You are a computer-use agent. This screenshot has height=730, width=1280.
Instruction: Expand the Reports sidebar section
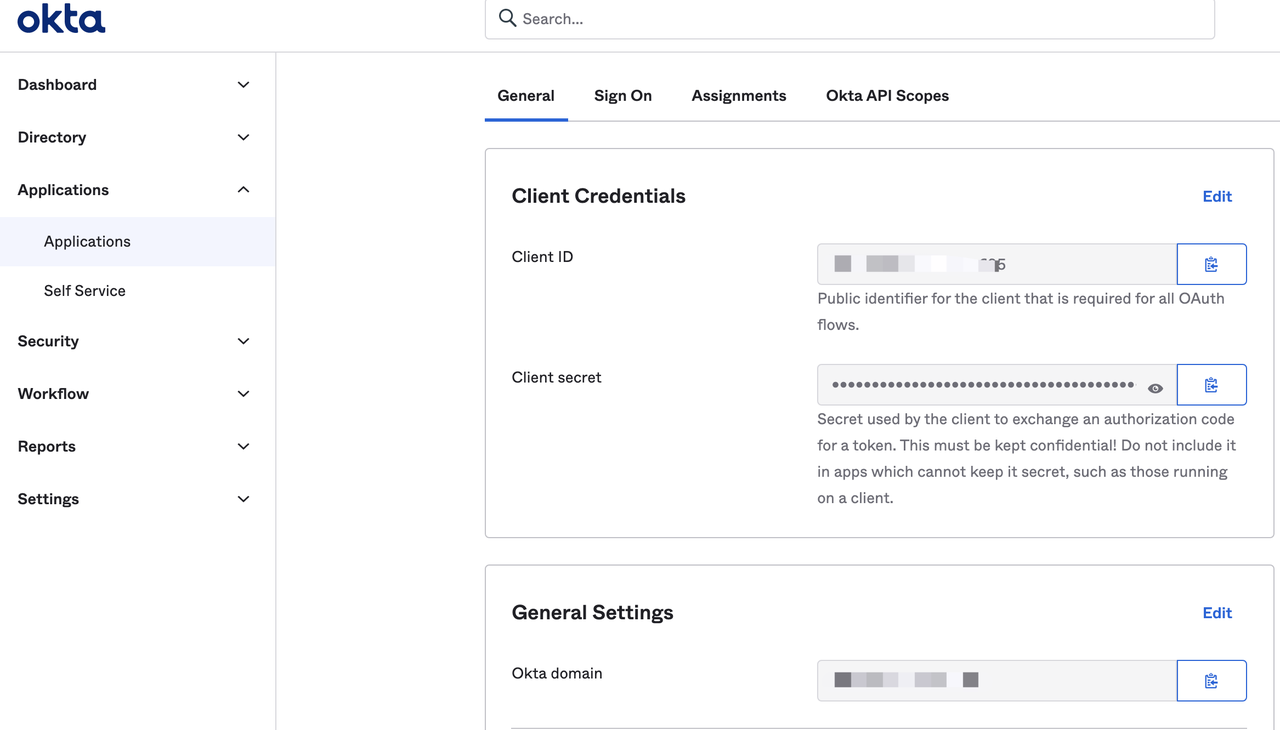(x=243, y=446)
